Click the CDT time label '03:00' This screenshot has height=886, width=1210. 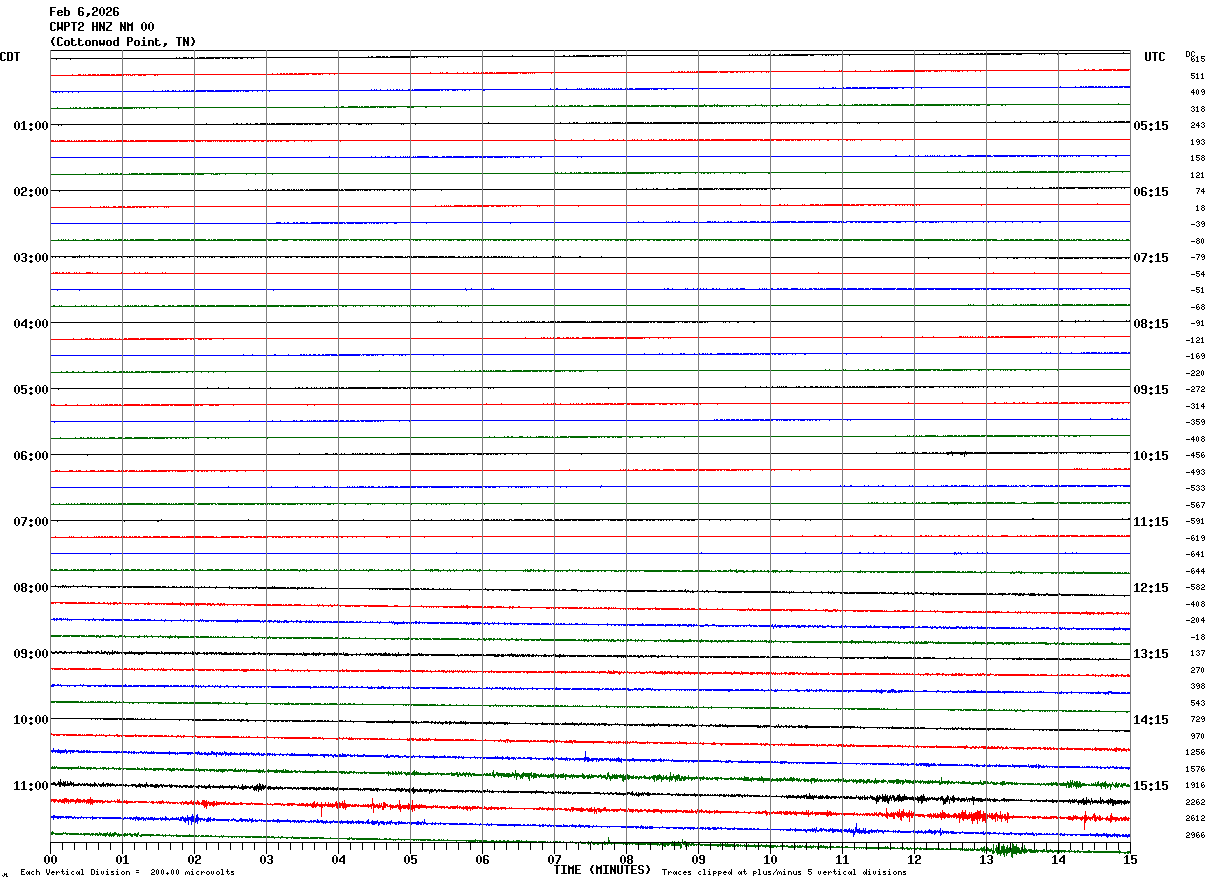[x=30, y=258]
